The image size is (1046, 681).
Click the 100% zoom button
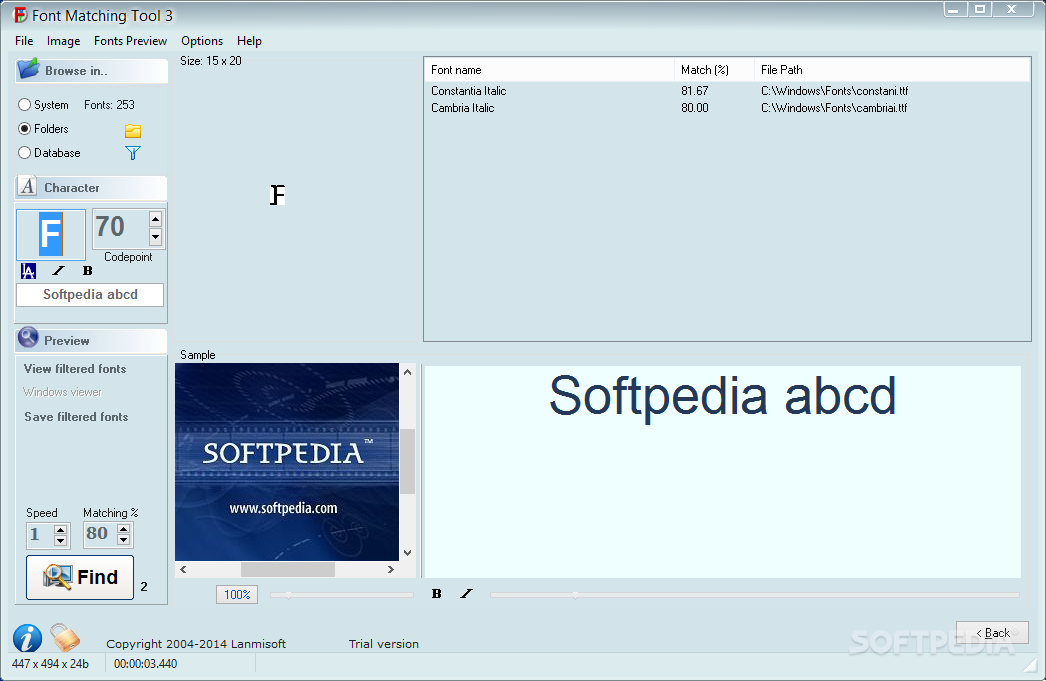[x=237, y=594]
